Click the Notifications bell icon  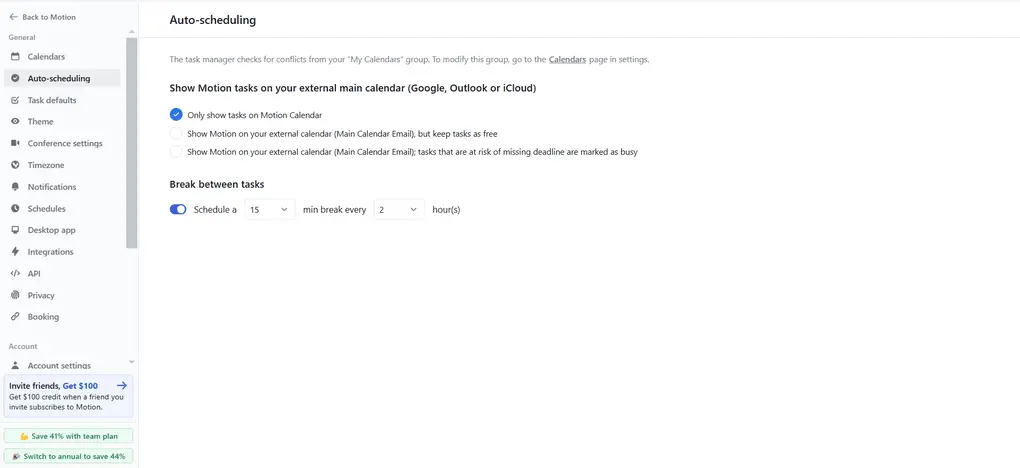15,187
